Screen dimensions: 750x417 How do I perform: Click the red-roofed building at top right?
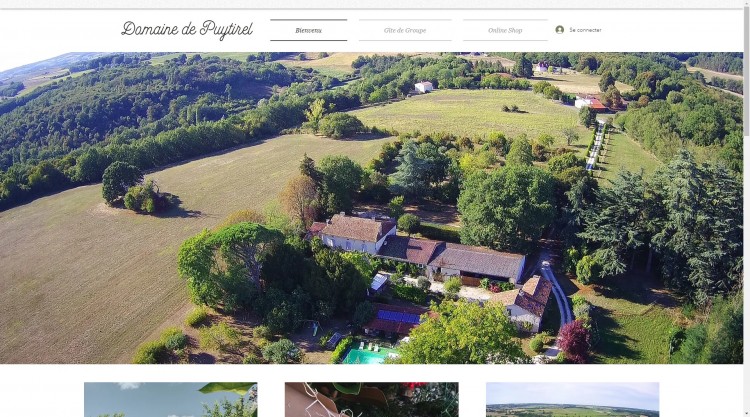(592, 102)
